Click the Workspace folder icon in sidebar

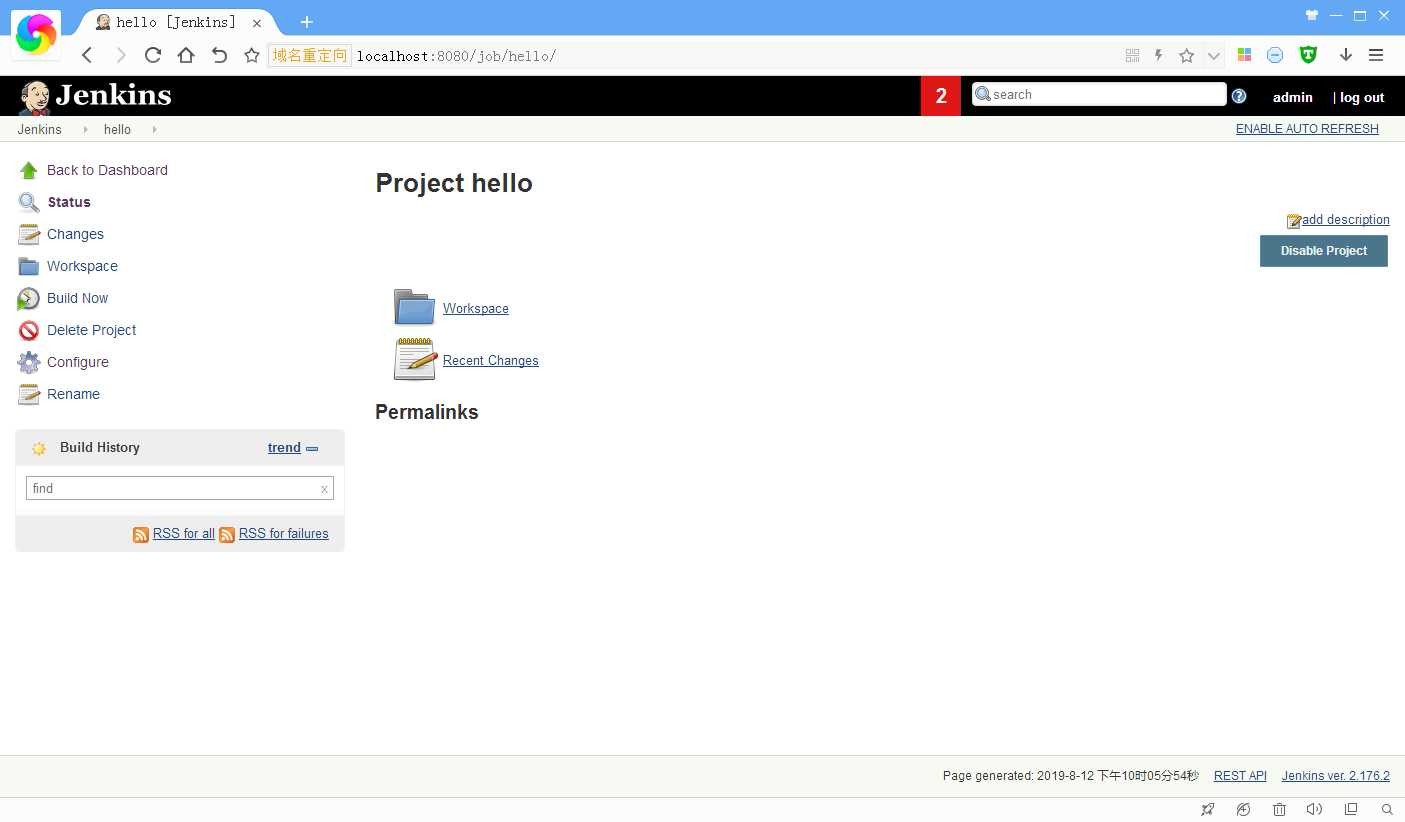pos(29,266)
